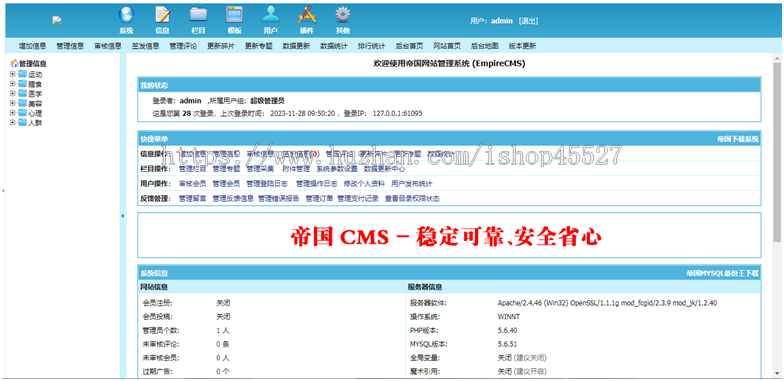
Task: Open the 插件 tools icon
Action: (306, 14)
